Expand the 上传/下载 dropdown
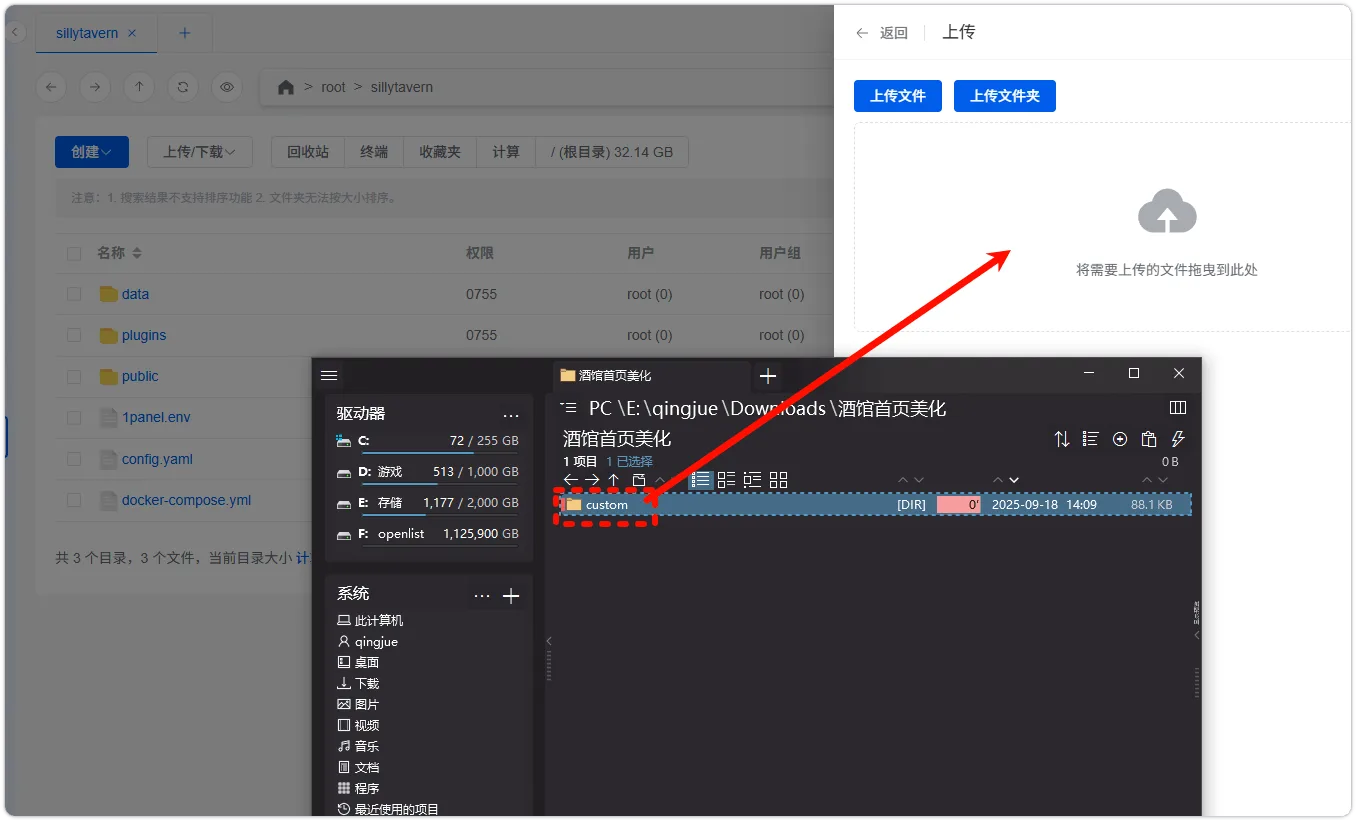Image resolution: width=1356 pixels, height=821 pixels. coord(199,151)
